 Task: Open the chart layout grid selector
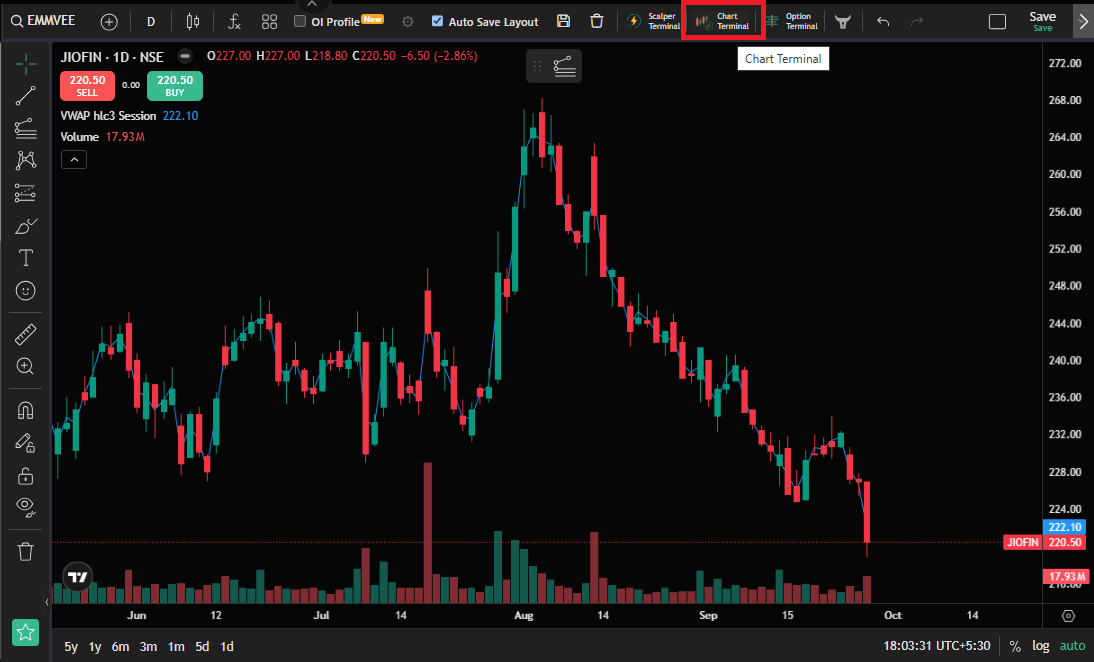[269, 22]
